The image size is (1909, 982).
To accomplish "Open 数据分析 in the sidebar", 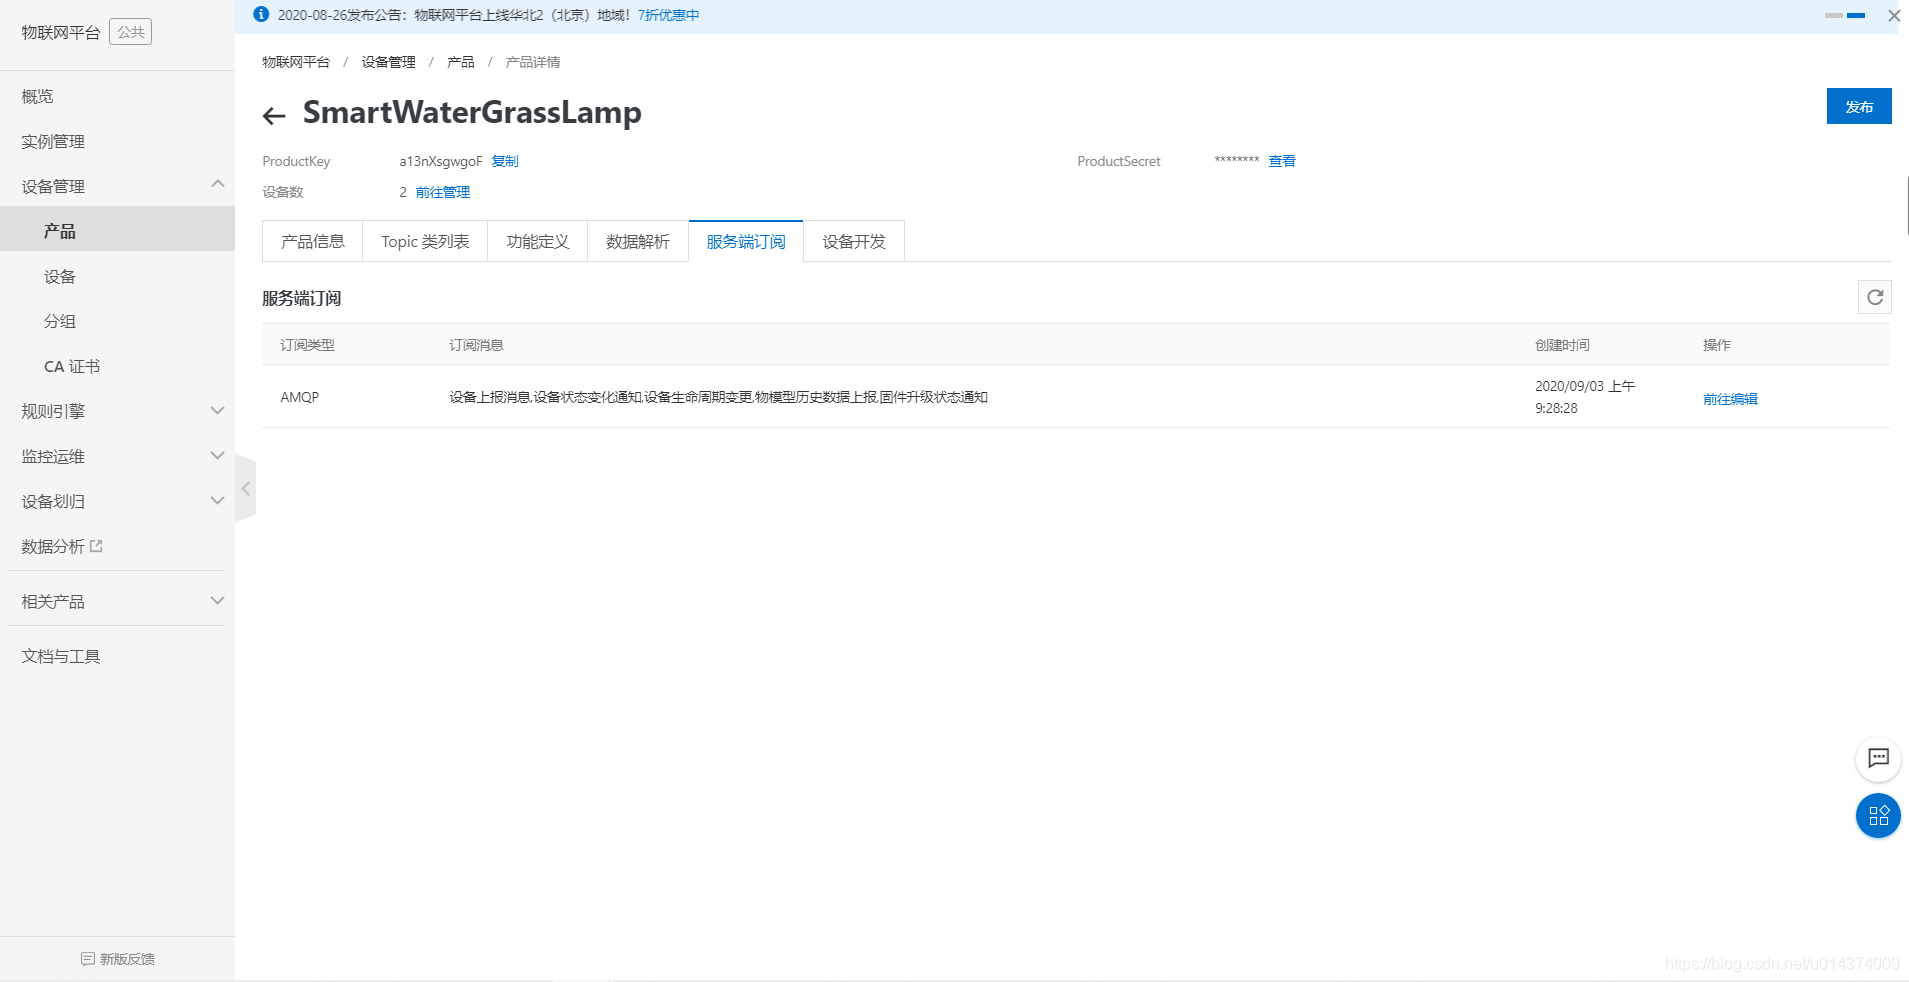I will pyautogui.click(x=53, y=546).
